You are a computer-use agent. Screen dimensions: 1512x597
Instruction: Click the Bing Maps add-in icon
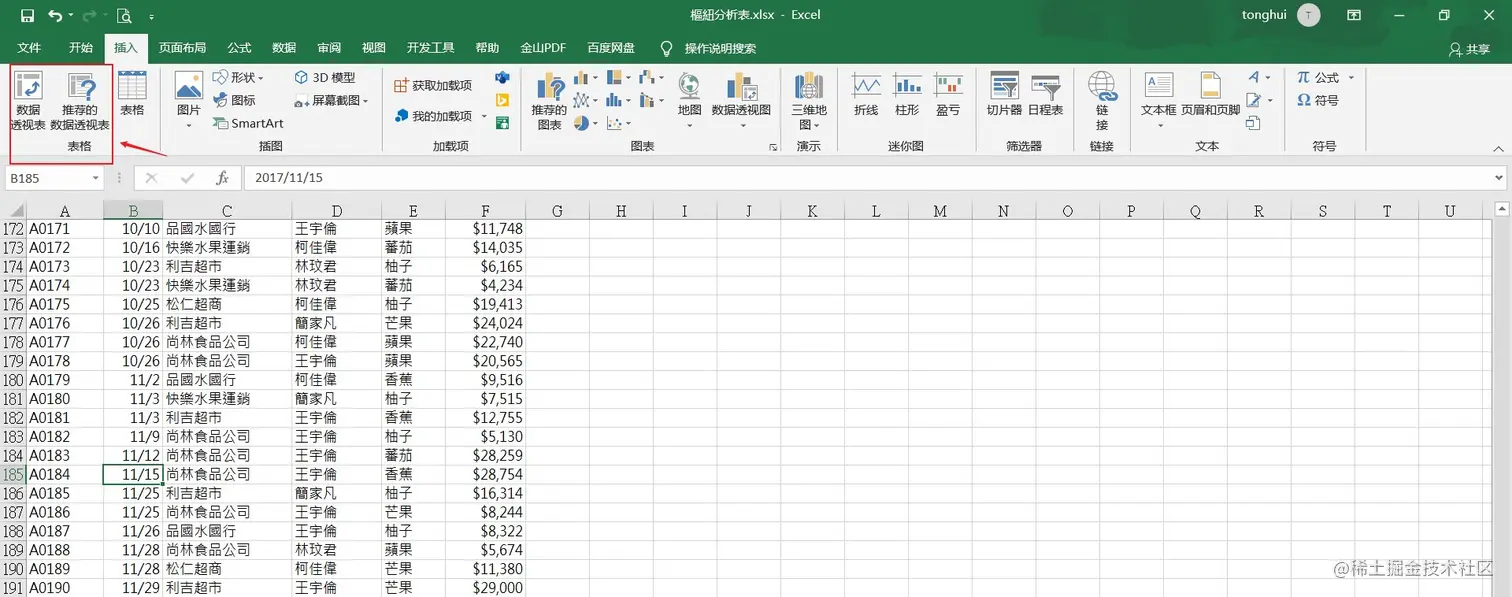coord(502,100)
